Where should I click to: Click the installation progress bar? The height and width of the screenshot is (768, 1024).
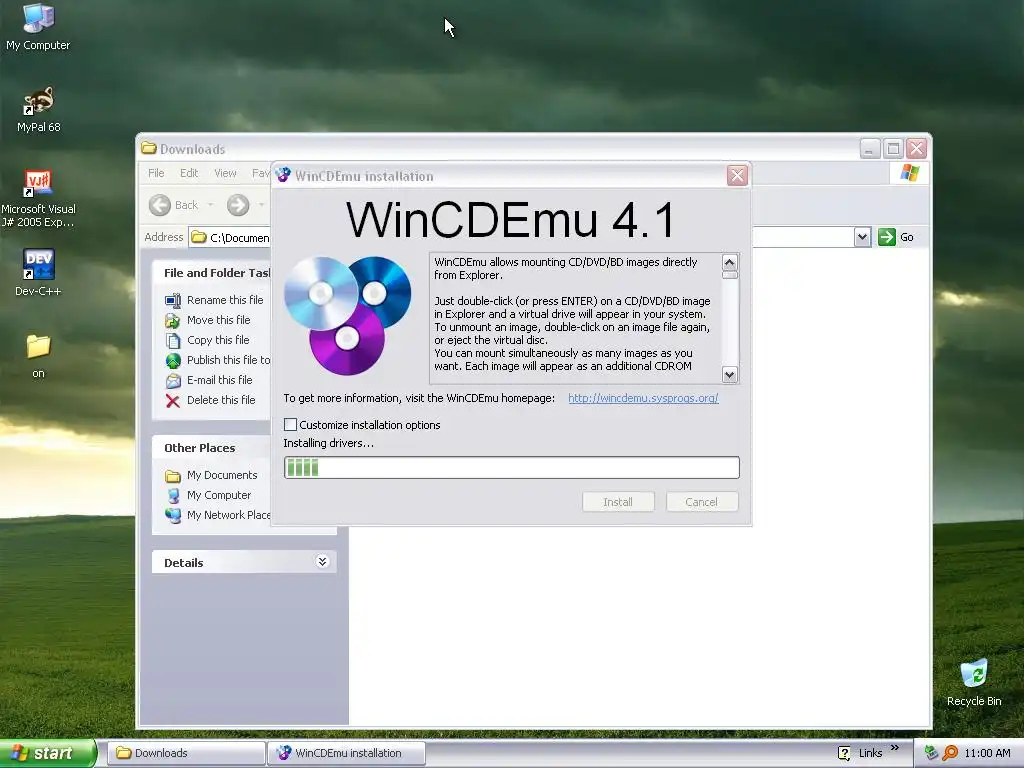[x=512, y=468]
